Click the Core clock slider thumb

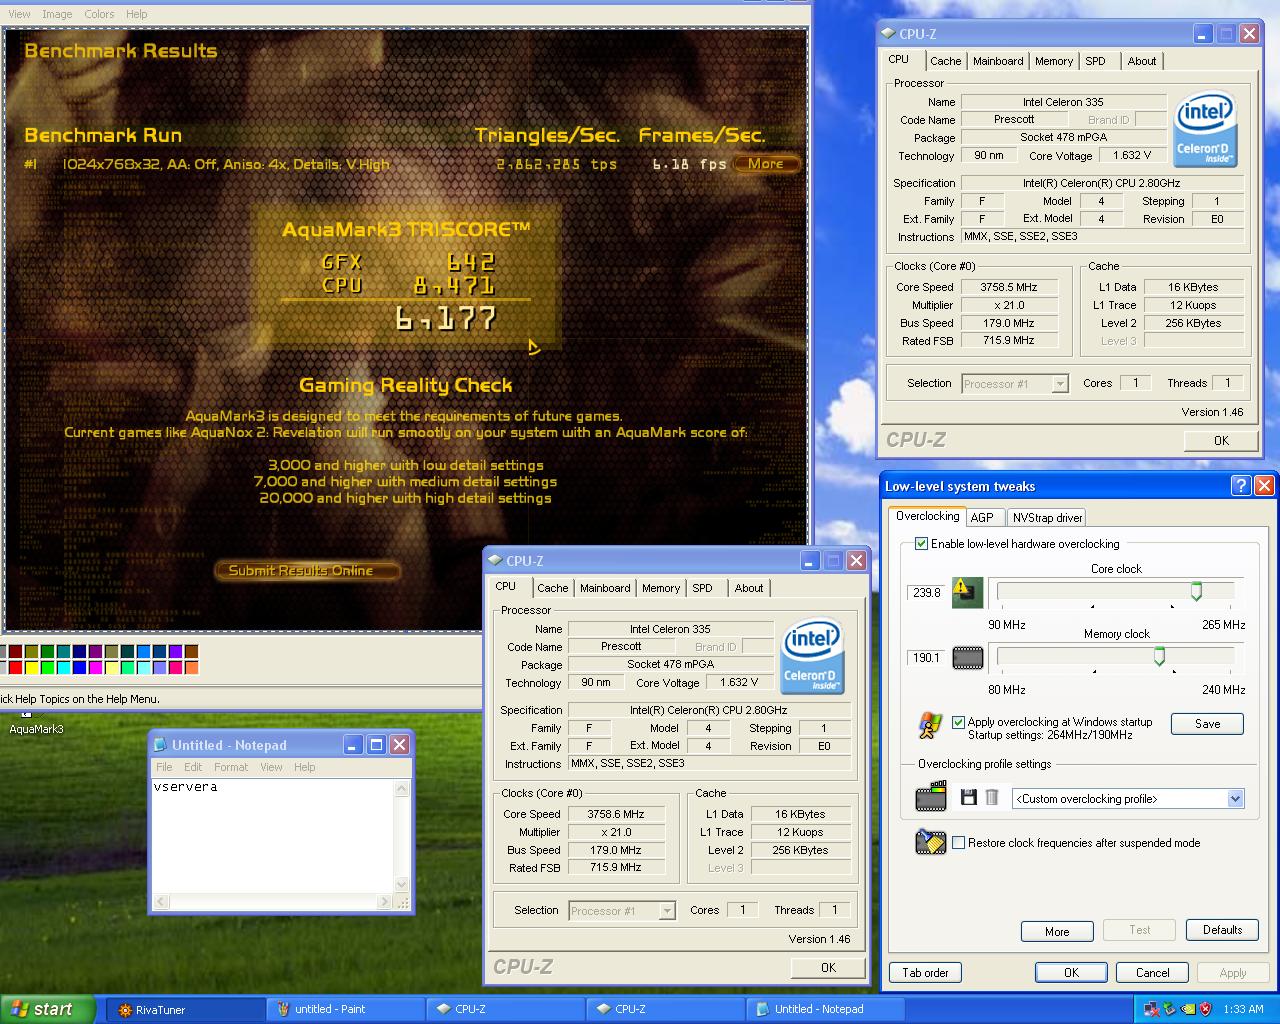point(1196,591)
